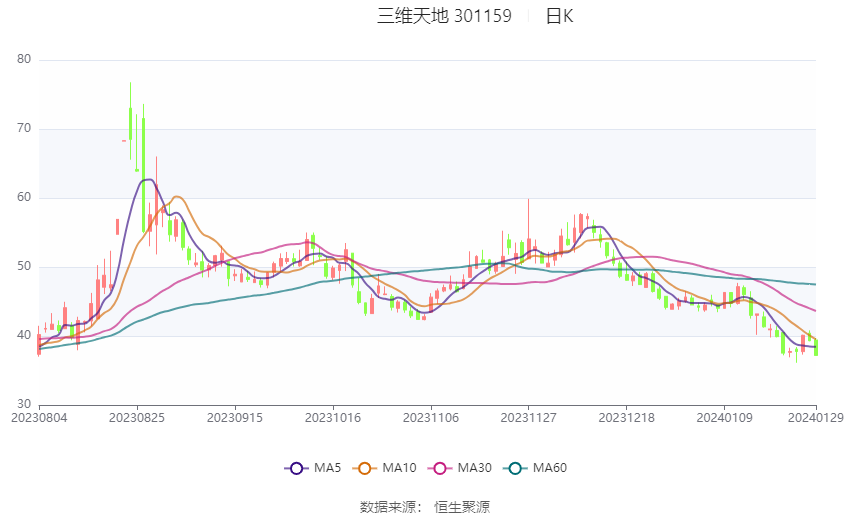Click the x-axis date label 20230804
Screen dimensions: 850x517
(x=39, y=418)
